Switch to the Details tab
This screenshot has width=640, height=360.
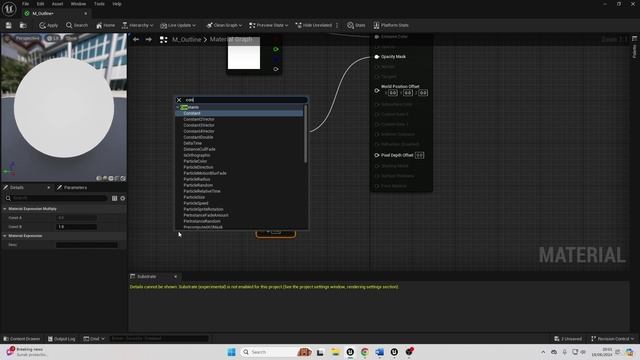(x=16, y=188)
